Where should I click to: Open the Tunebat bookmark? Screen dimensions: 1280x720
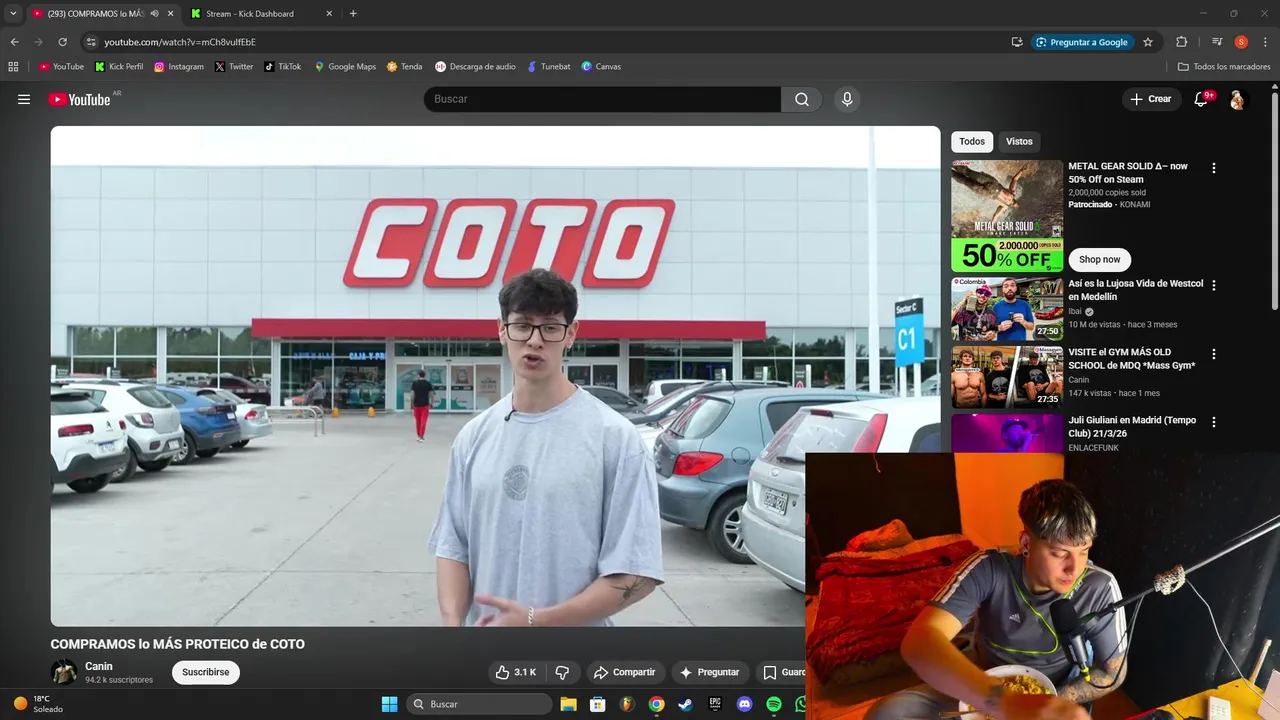click(548, 67)
